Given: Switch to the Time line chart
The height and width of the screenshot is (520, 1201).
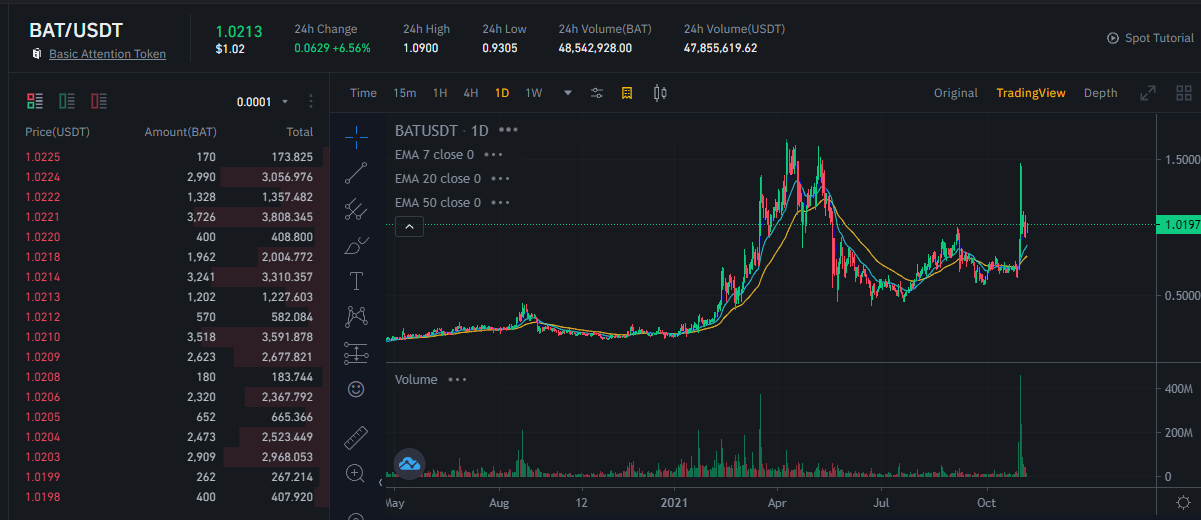Looking at the screenshot, I should click(363, 93).
